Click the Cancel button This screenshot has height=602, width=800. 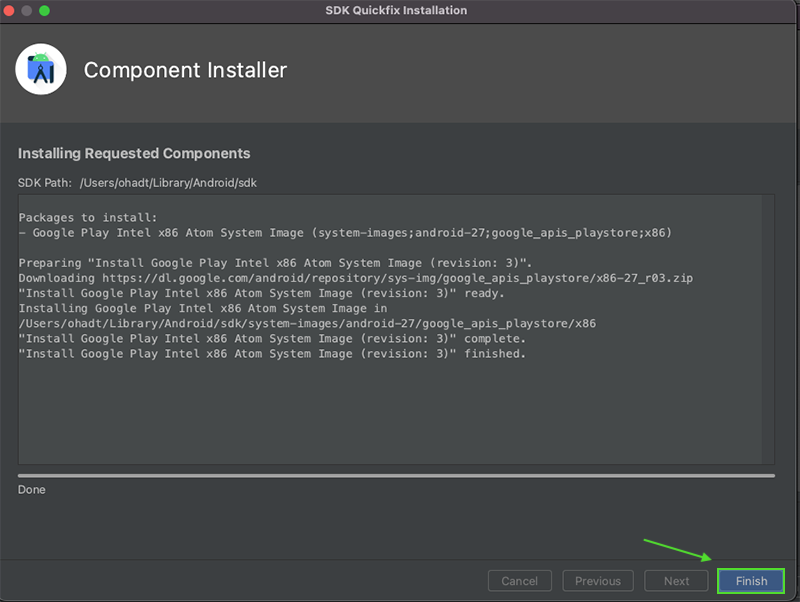pos(519,580)
